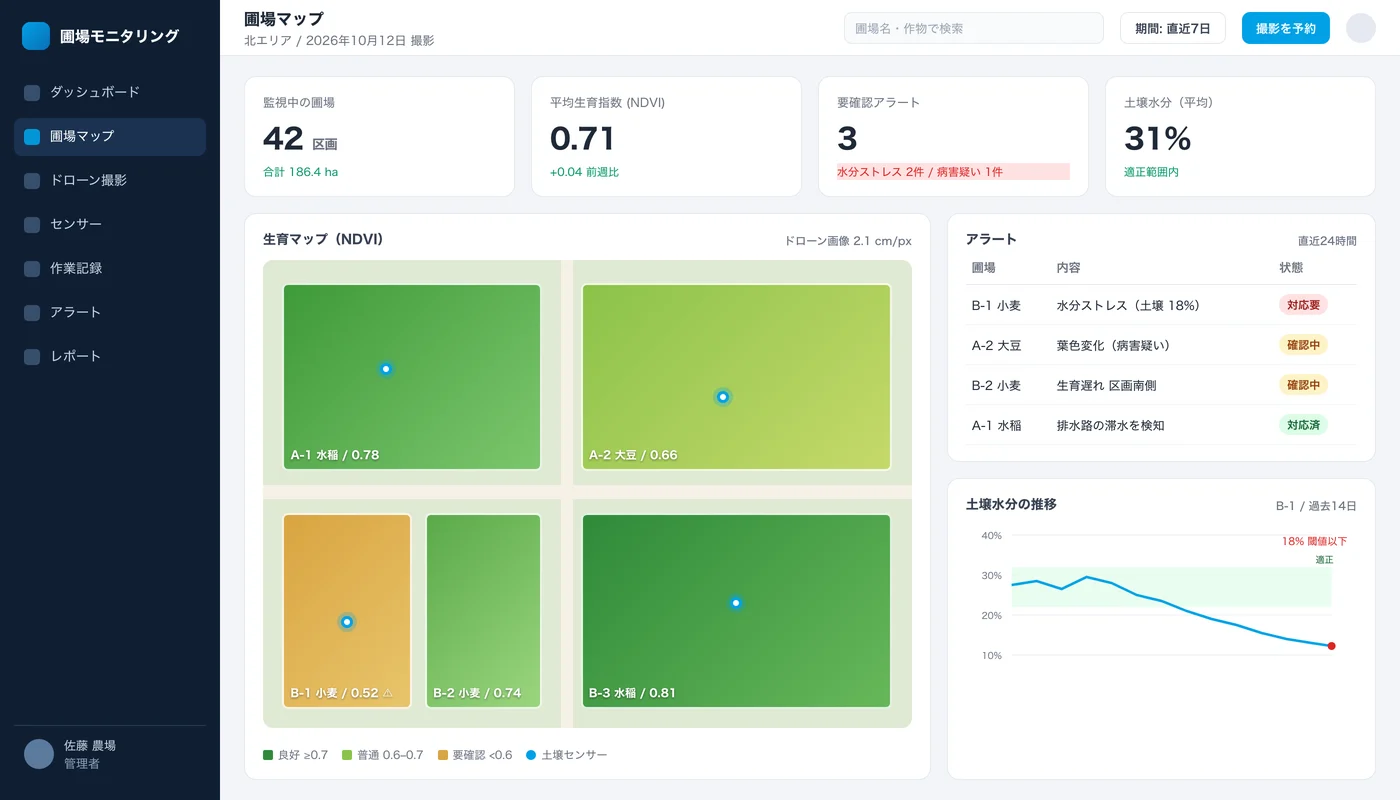Focus the 圃場名・作物で検索 search field

[x=974, y=28]
